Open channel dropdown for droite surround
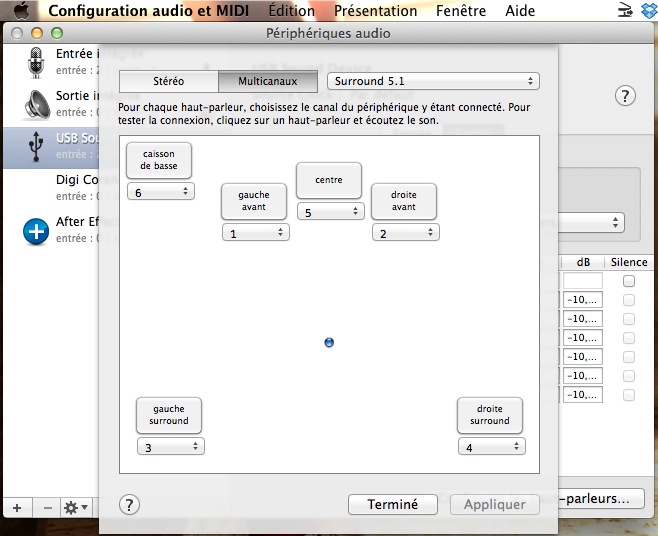658x536 pixels. click(492, 447)
